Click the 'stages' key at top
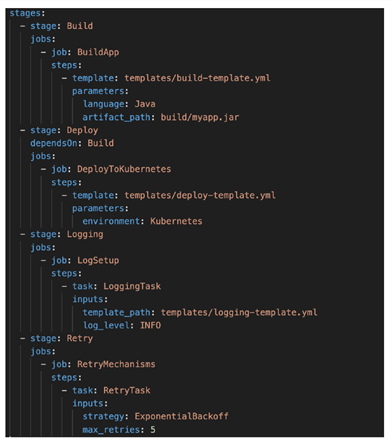This screenshot has height=448, width=392. pyautogui.click(x=25, y=13)
